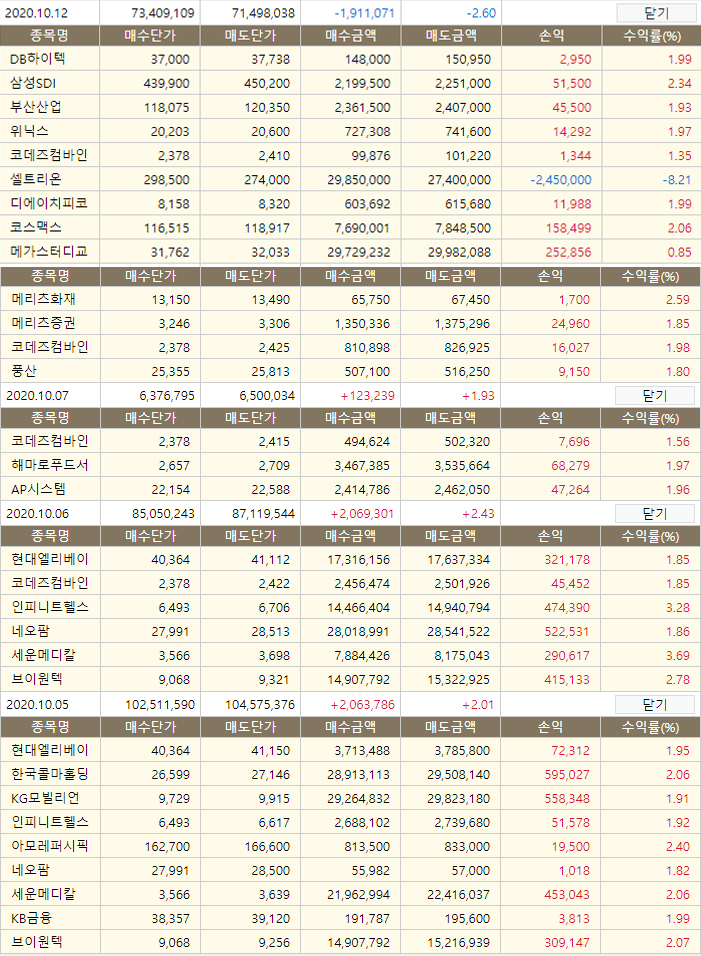
Task: Click the 메리츠화재 stock name
Action: (x=43, y=299)
